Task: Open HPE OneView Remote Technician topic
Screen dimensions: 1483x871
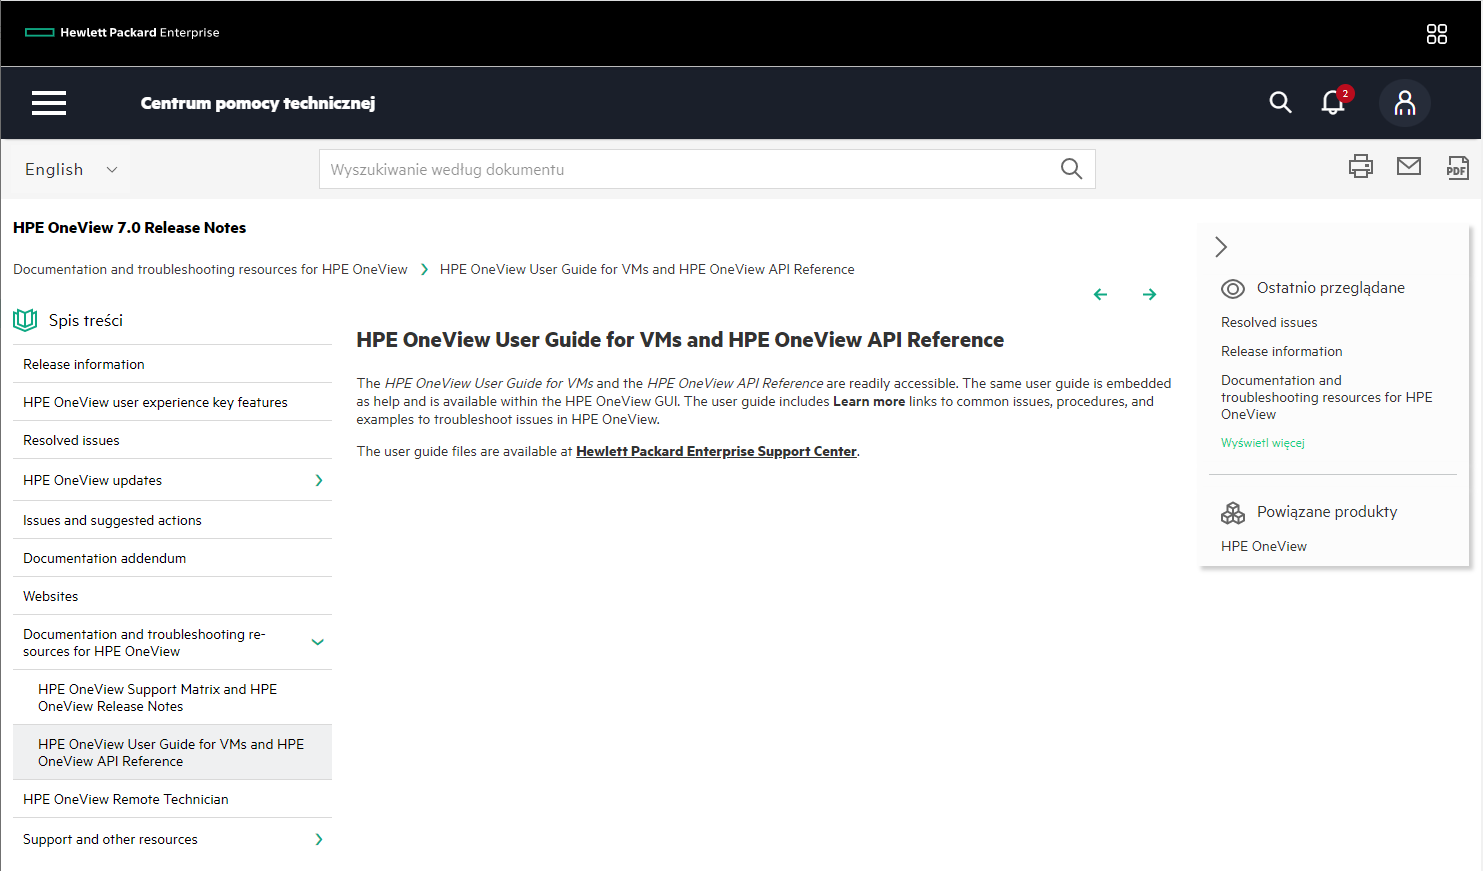Action: (x=126, y=799)
